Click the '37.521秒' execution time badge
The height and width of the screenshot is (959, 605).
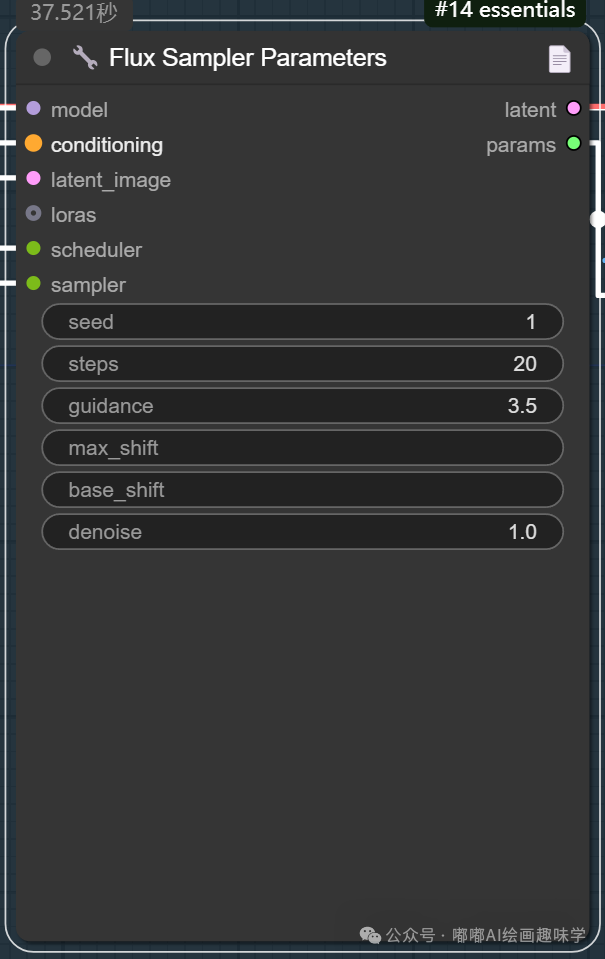pyautogui.click(x=70, y=13)
